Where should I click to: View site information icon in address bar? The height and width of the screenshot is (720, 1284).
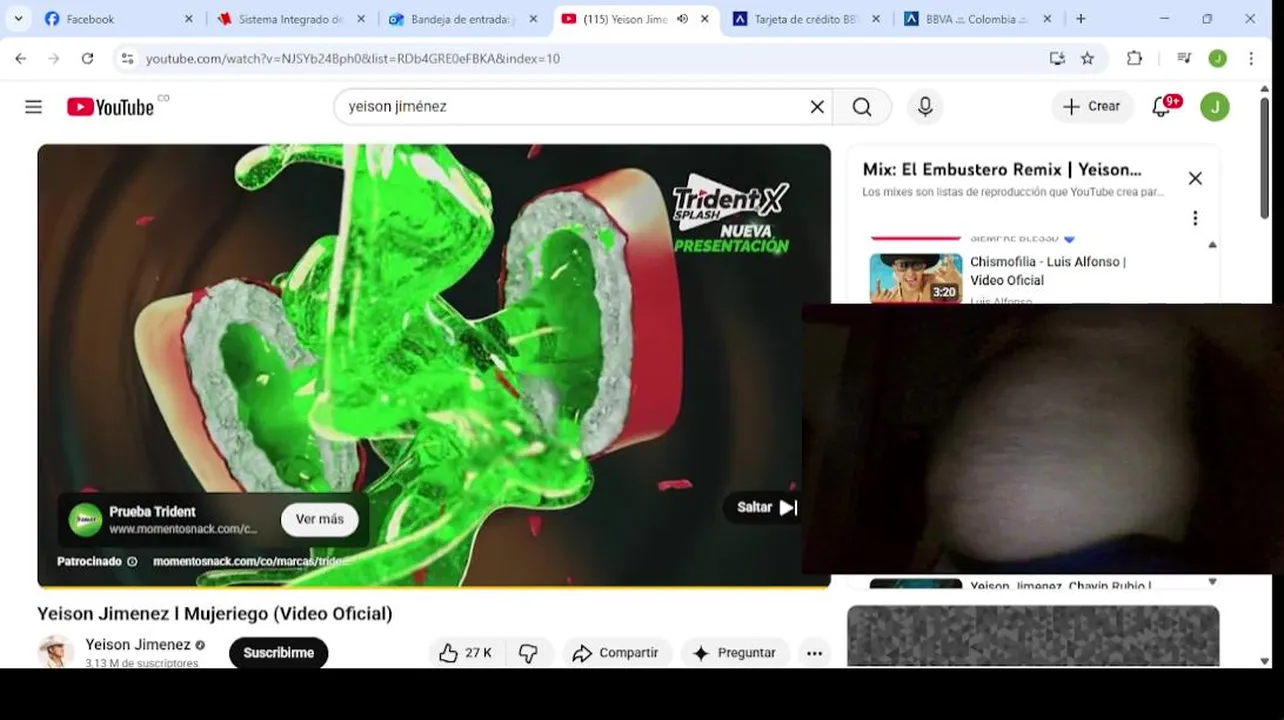127,59
